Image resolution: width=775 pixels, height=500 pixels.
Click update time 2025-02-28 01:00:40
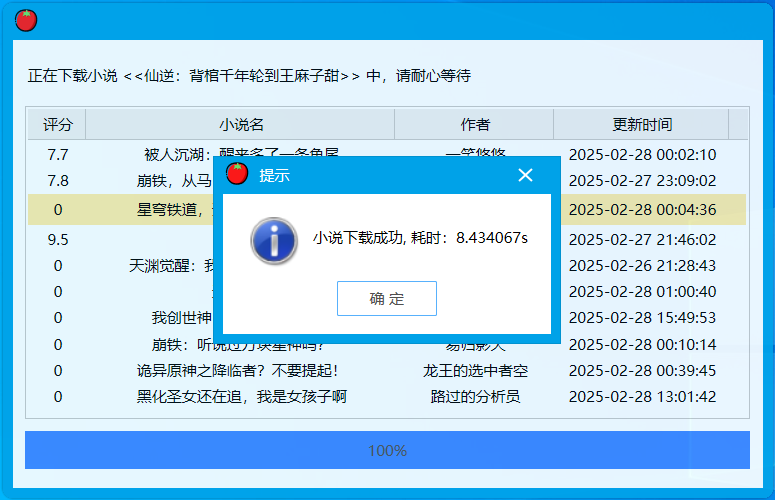point(642,292)
